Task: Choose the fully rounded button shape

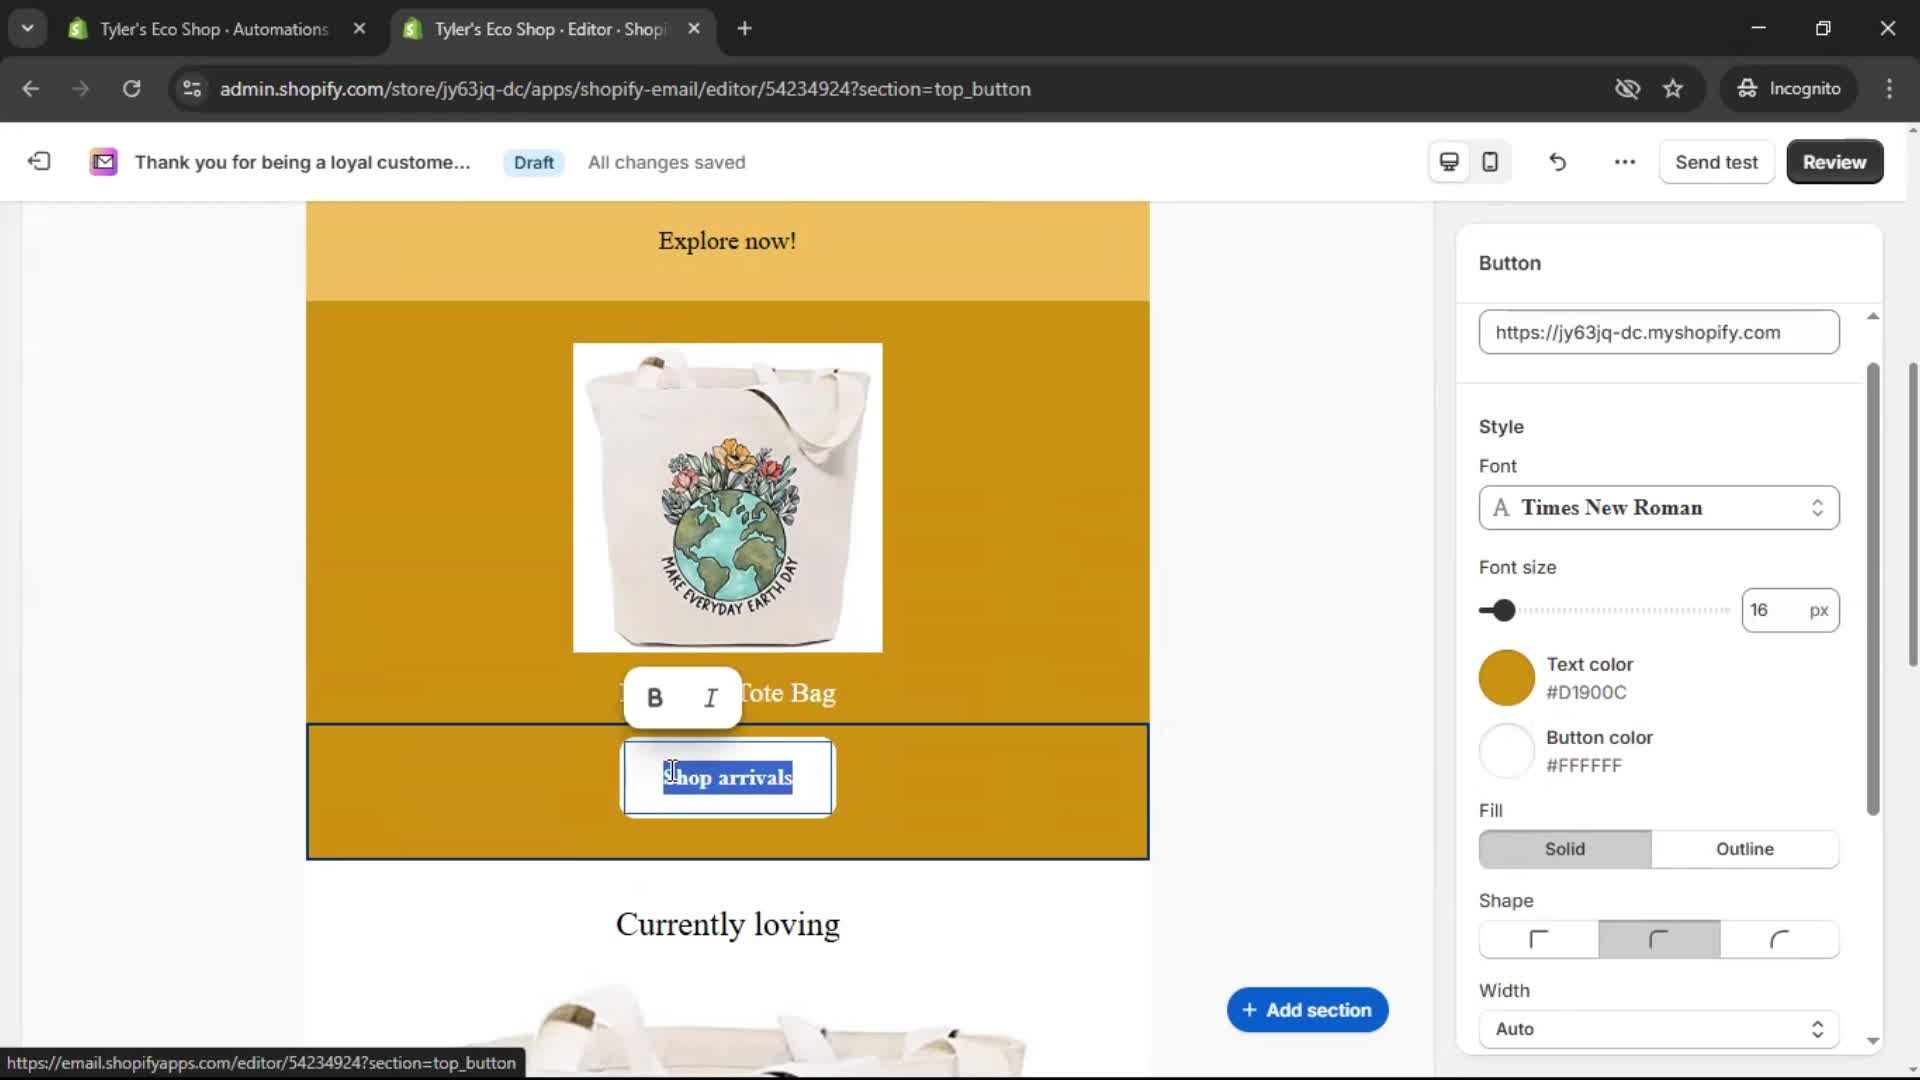Action: 1780,939
